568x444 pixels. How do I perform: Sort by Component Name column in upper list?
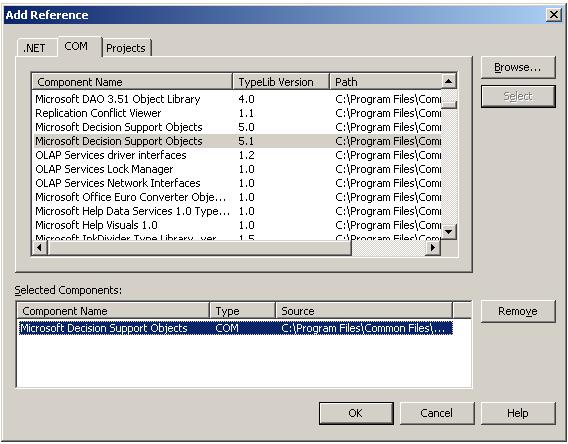click(x=132, y=82)
